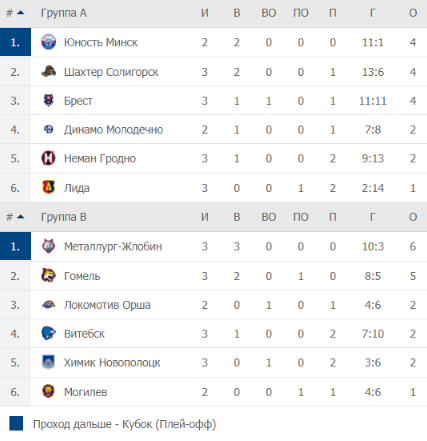Image resolution: width=427 pixels, height=441 pixels.
Task: Sort Группа A by О points column
Action: 413,13
